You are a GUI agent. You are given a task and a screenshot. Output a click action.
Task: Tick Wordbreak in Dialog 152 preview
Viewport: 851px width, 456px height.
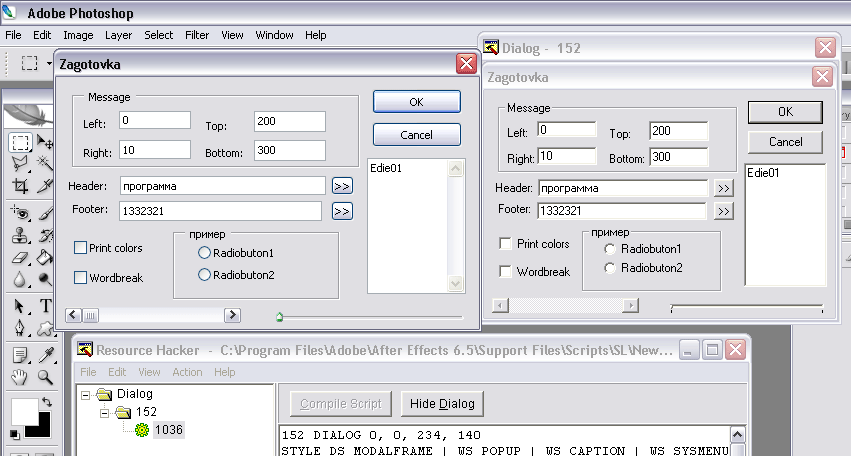click(x=505, y=271)
